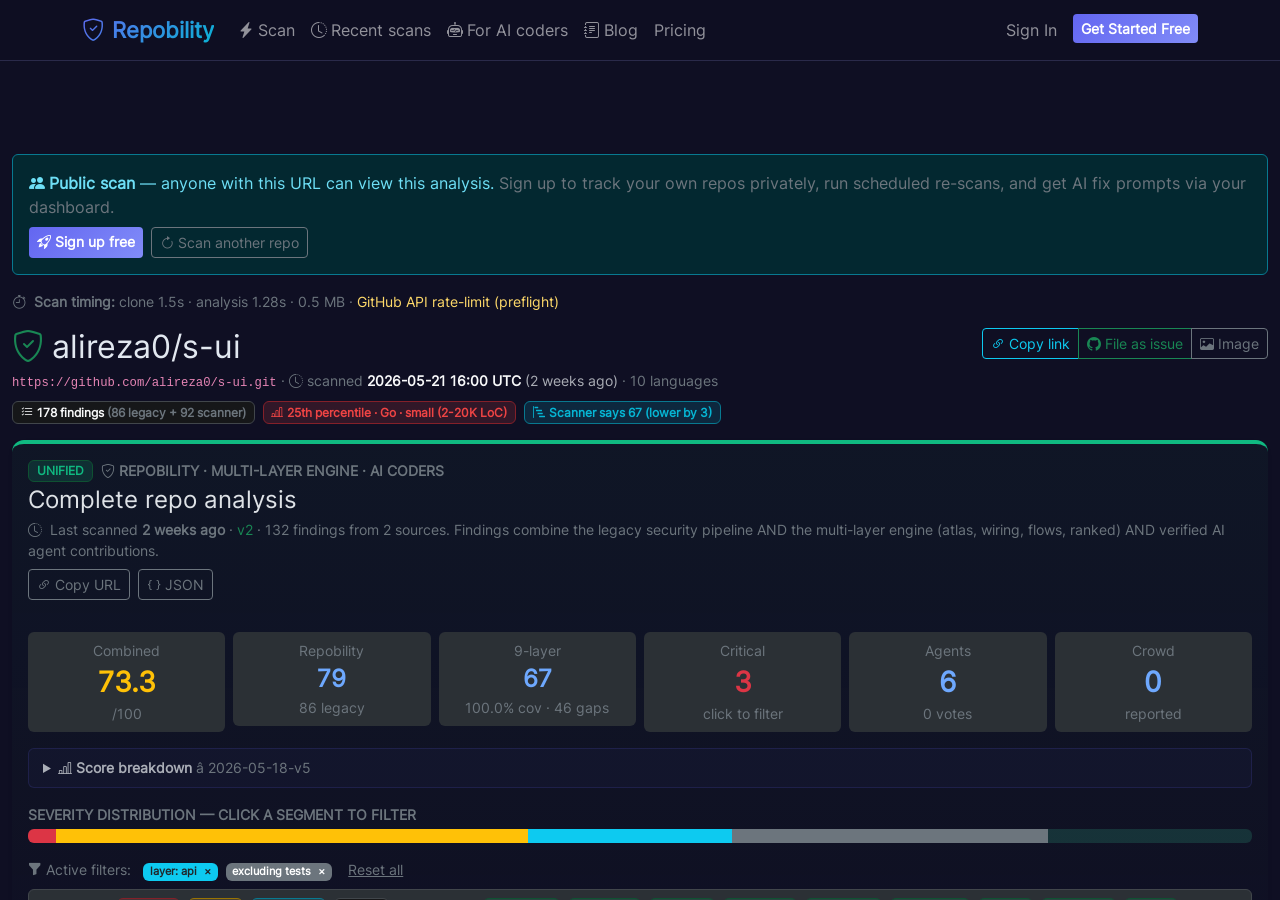
Task: Click Scan another repo button
Action: [229, 242]
